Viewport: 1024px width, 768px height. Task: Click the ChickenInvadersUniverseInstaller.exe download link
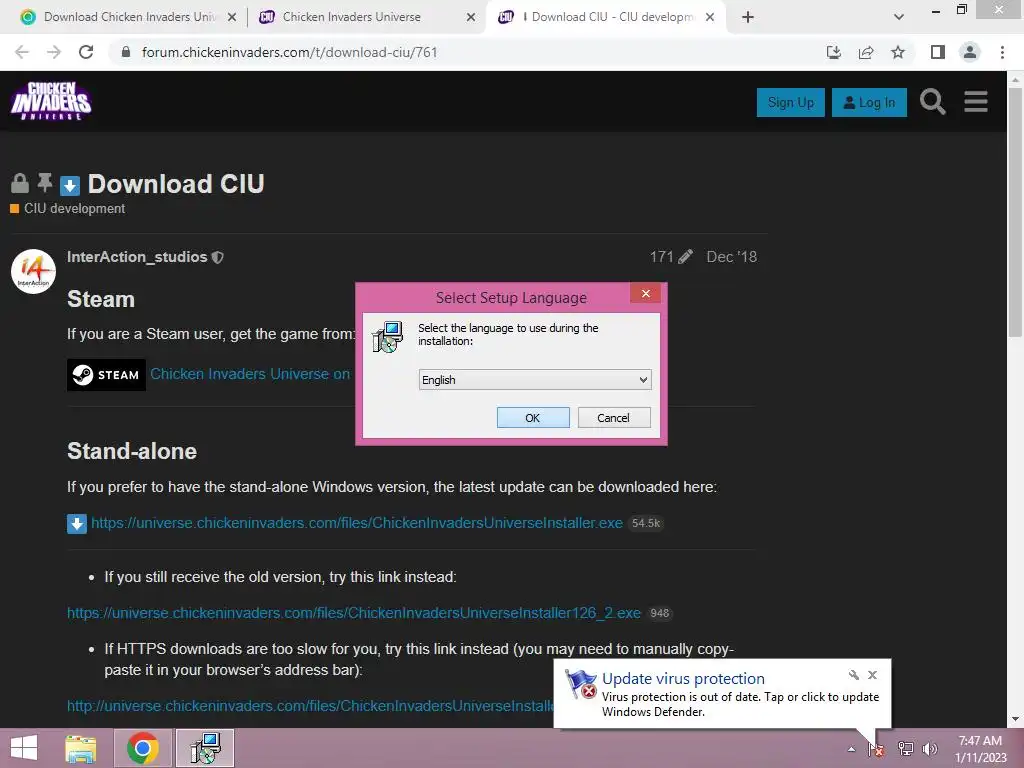[x=357, y=523]
